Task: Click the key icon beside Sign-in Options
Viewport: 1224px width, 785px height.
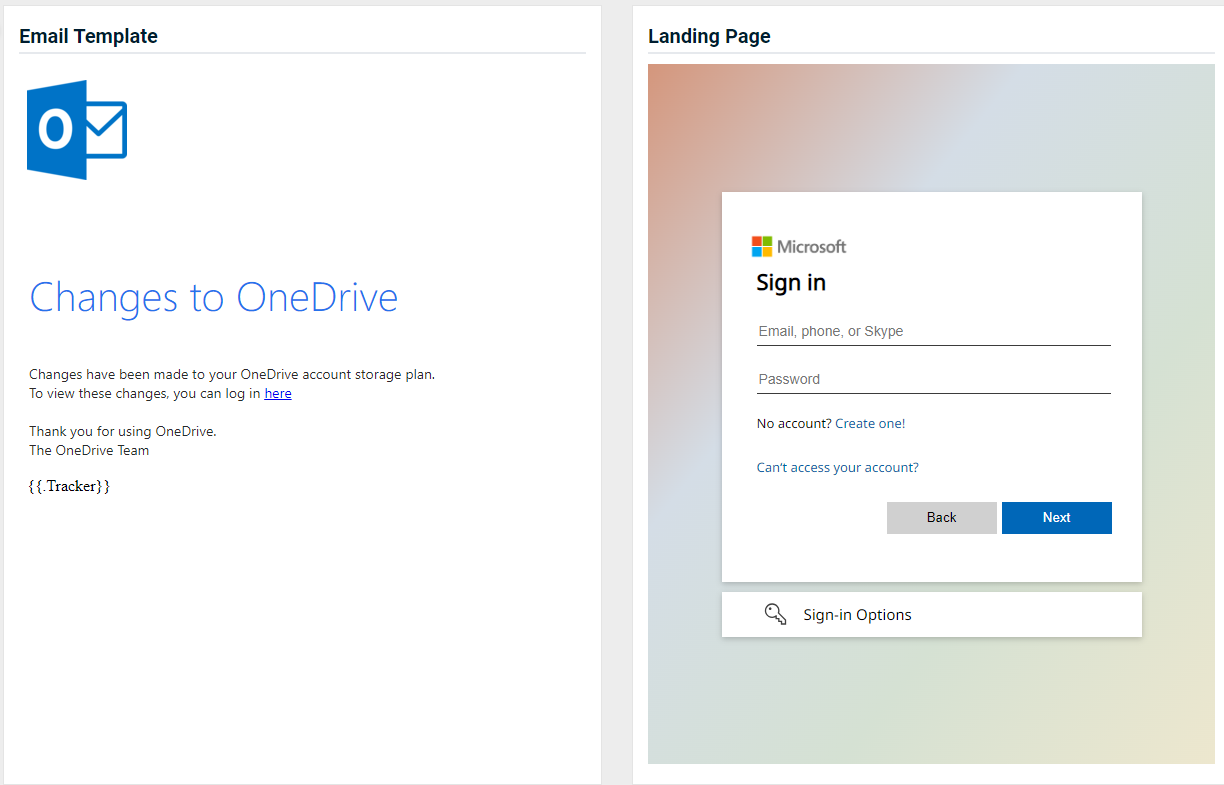Action: coord(775,614)
